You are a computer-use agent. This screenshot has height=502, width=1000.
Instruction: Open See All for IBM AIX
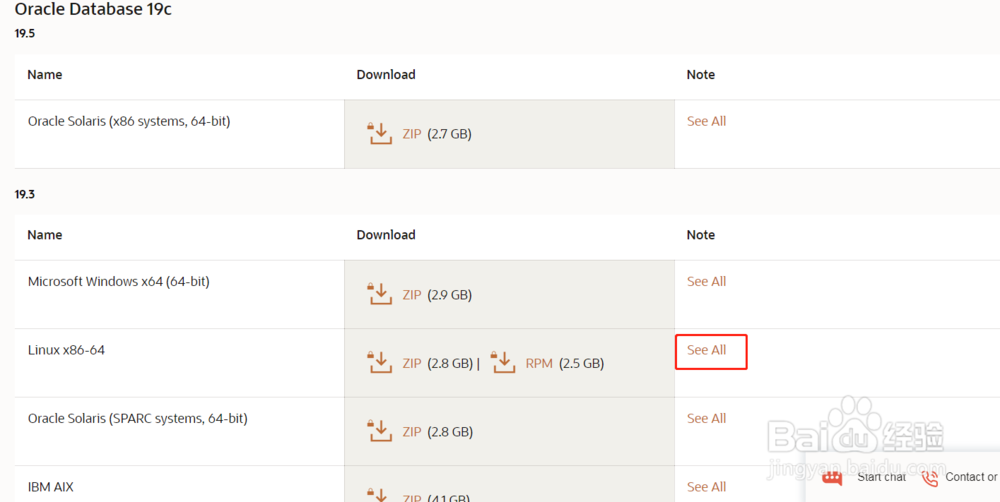(x=706, y=487)
